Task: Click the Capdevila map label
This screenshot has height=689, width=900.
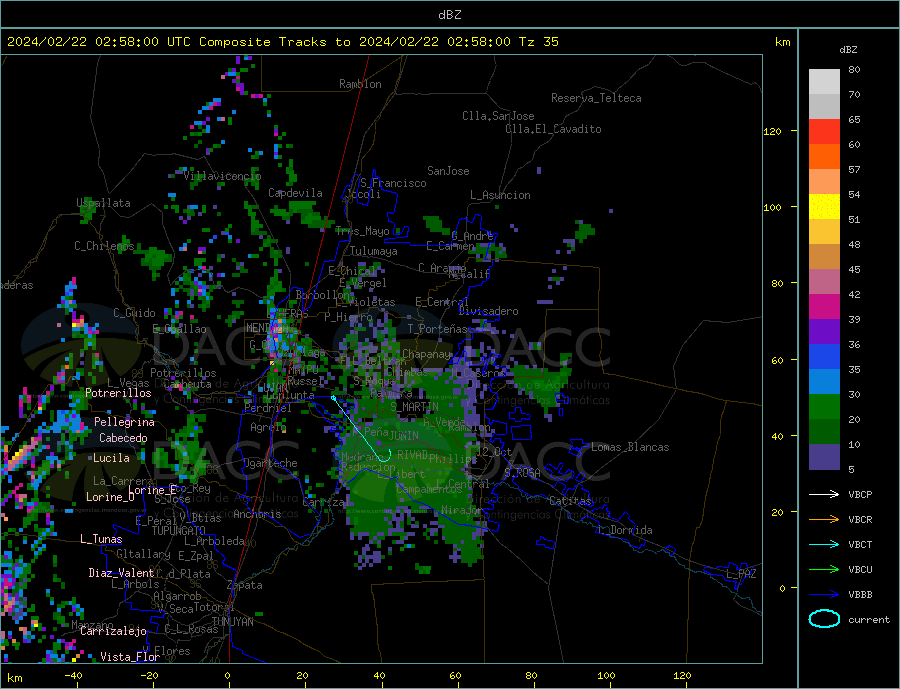Action: click(x=295, y=193)
